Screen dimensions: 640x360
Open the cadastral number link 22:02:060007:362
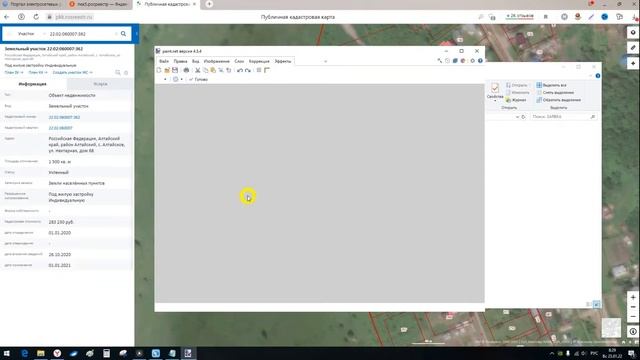(64, 117)
